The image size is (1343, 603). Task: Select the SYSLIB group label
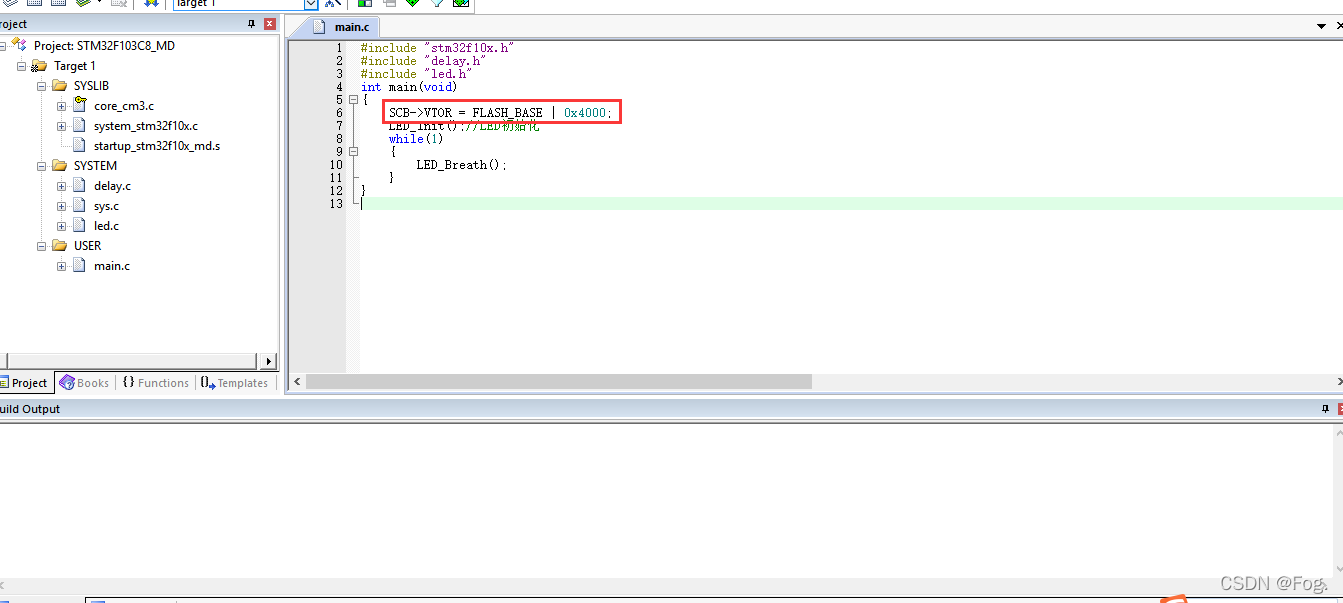coord(91,86)
